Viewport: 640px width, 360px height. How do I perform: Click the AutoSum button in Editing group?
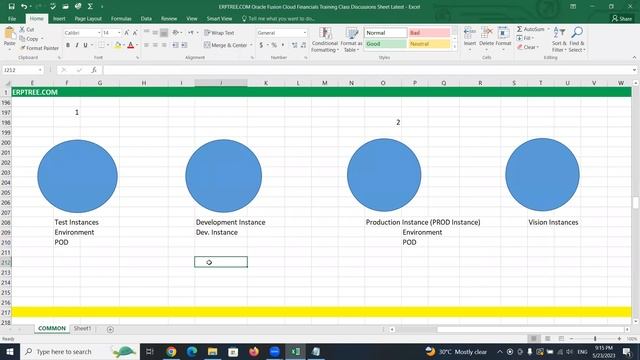click(531, 29)
